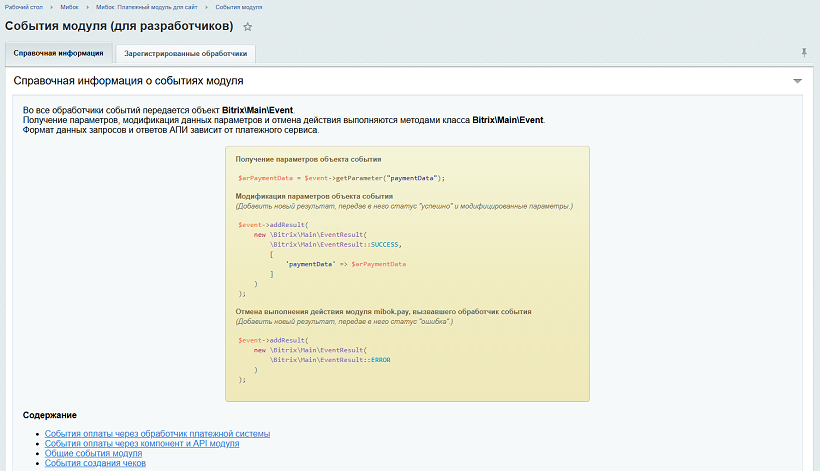
Task: Open События оплаты через обработчик платежной системы
Action: click(157, 434)
